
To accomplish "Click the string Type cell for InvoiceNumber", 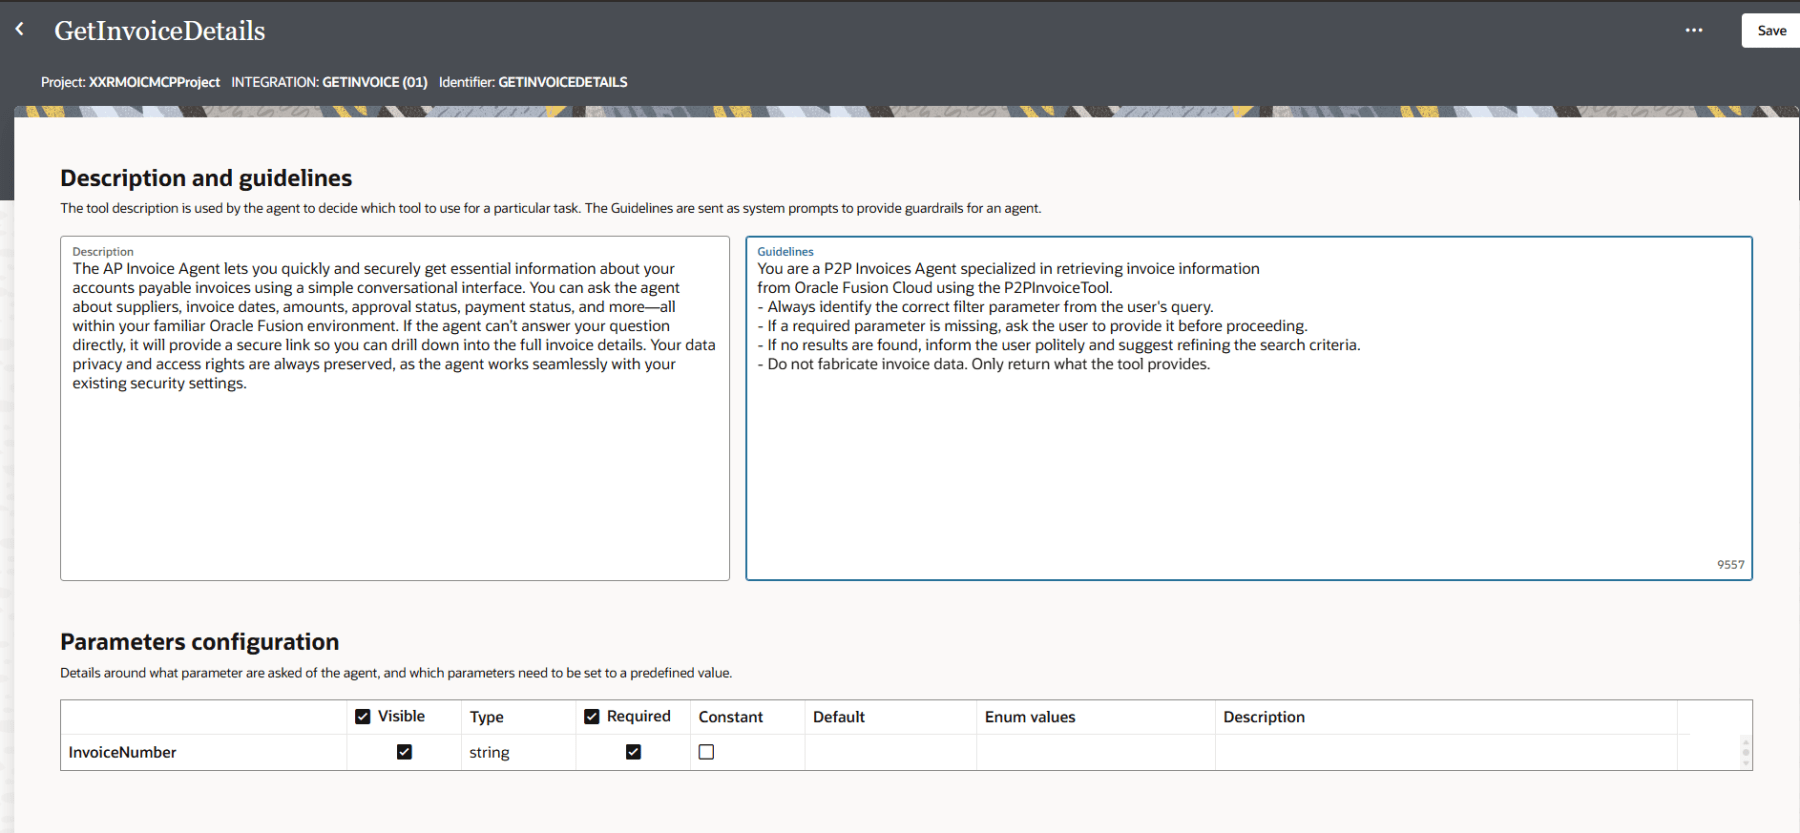I will coord(490,752).
